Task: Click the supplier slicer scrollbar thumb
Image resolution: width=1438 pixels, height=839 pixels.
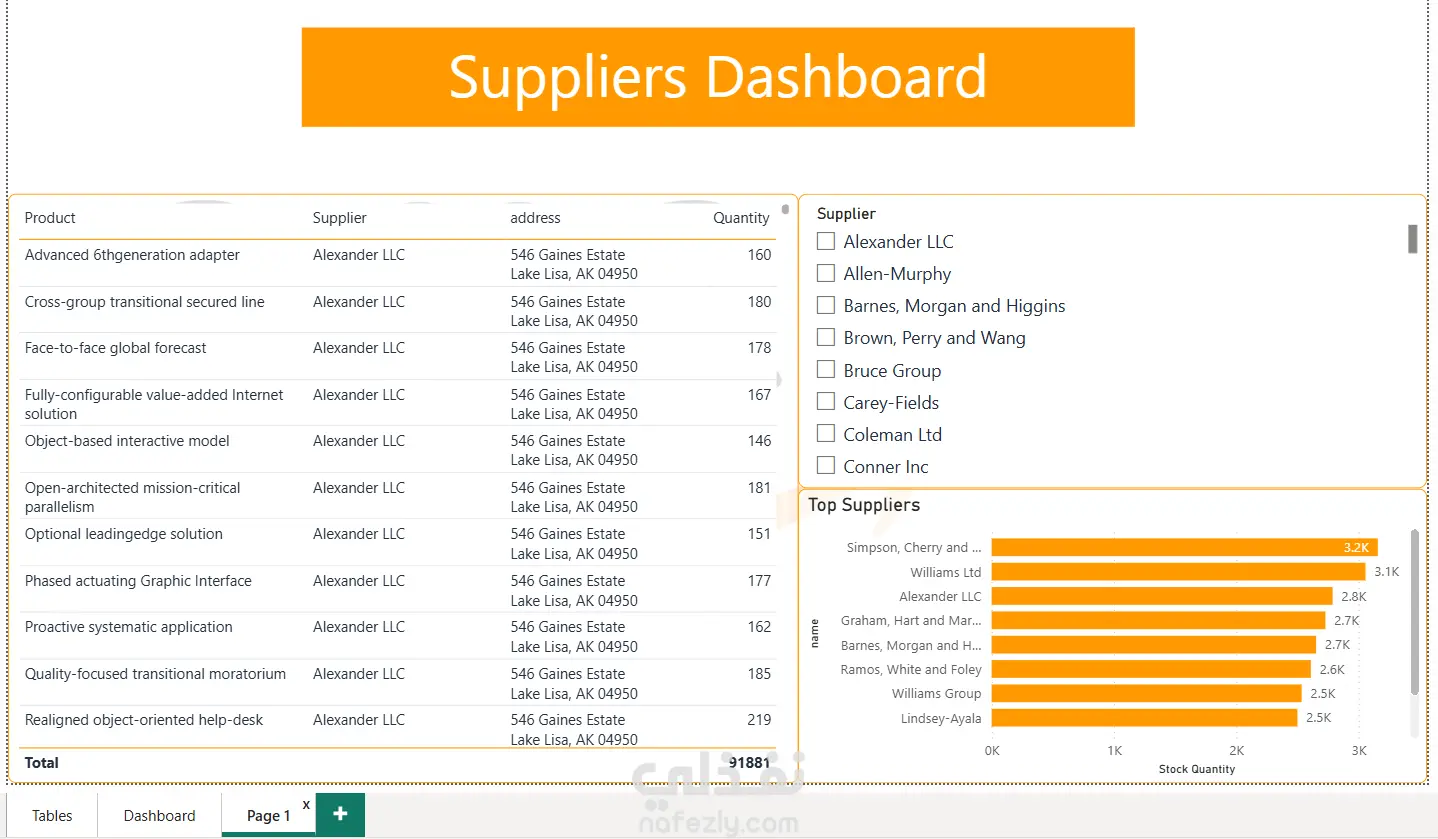Action: coord(1413,239)
